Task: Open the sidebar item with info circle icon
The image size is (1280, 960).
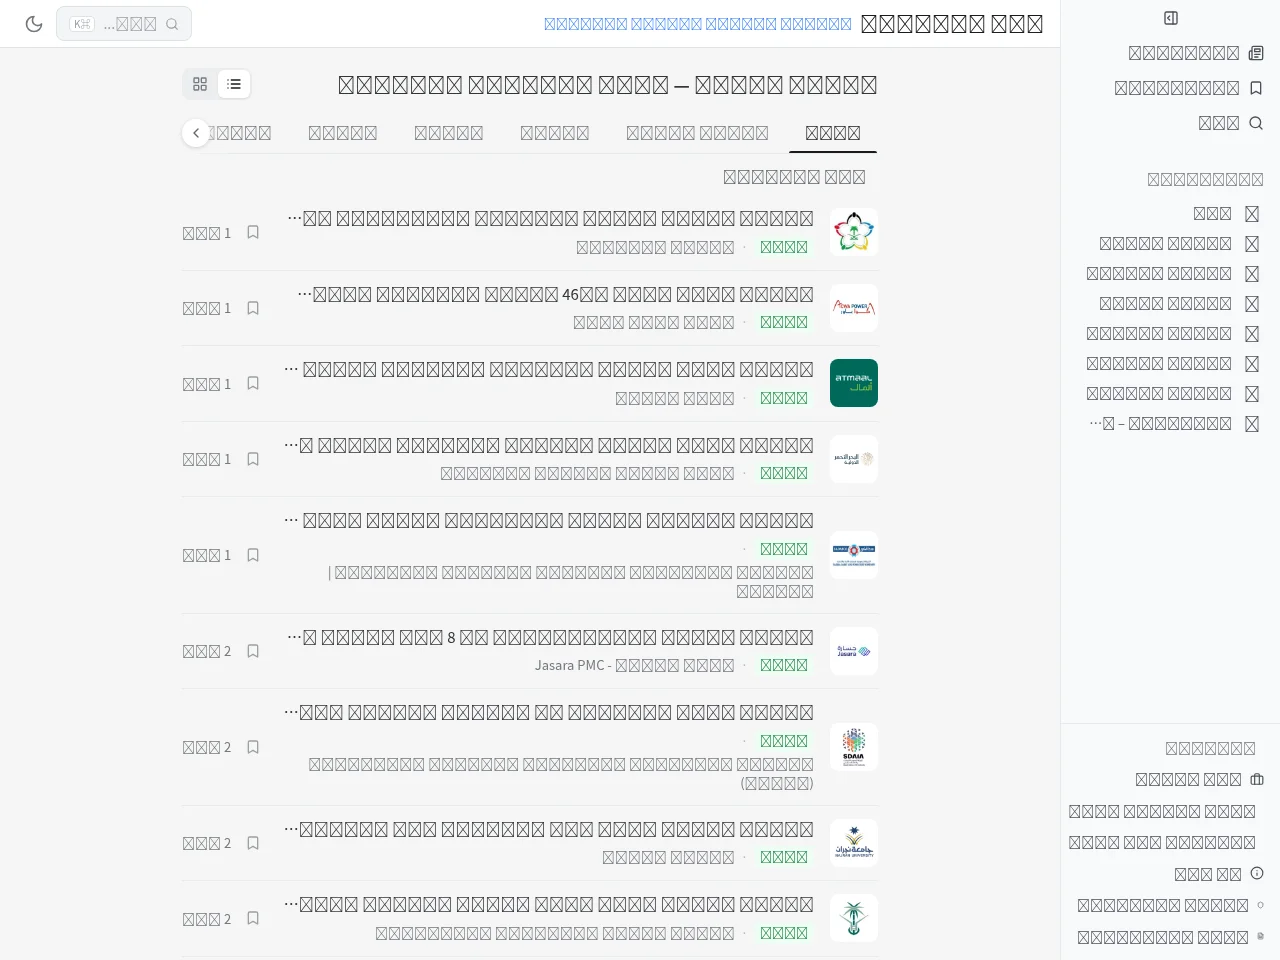Action: tap(1219, 874)
